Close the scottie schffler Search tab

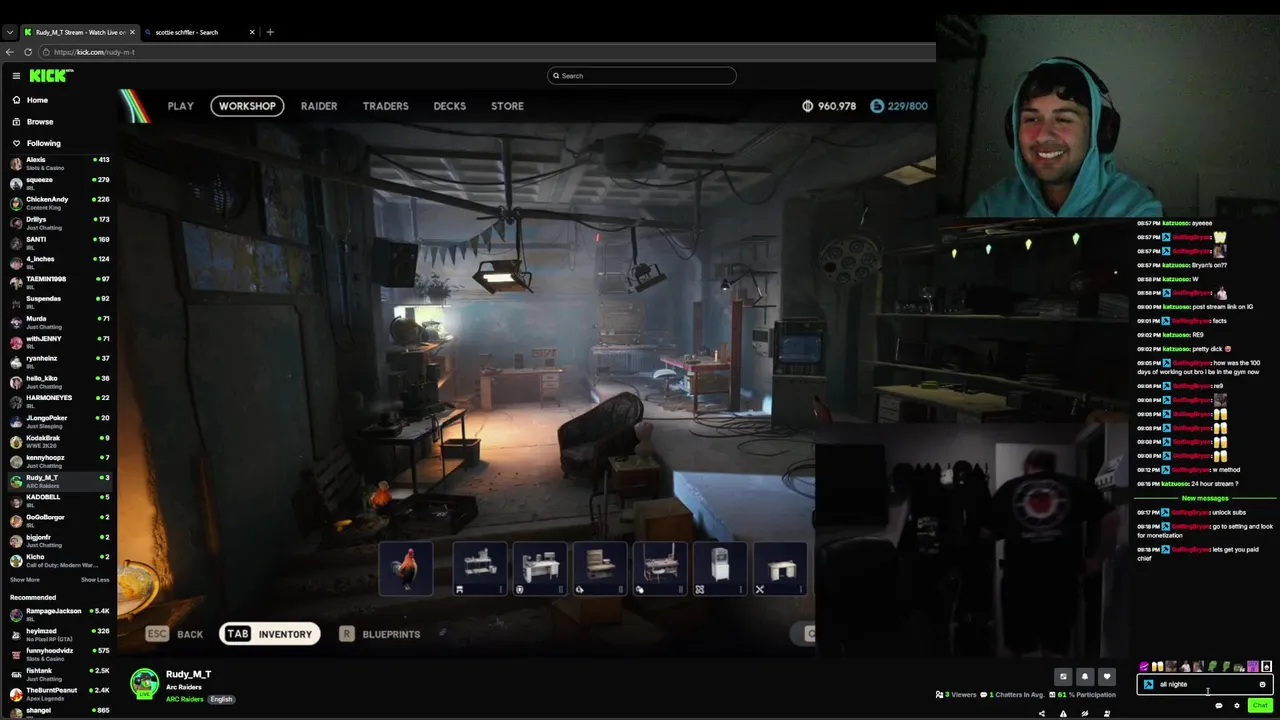[x=252, y=32]
